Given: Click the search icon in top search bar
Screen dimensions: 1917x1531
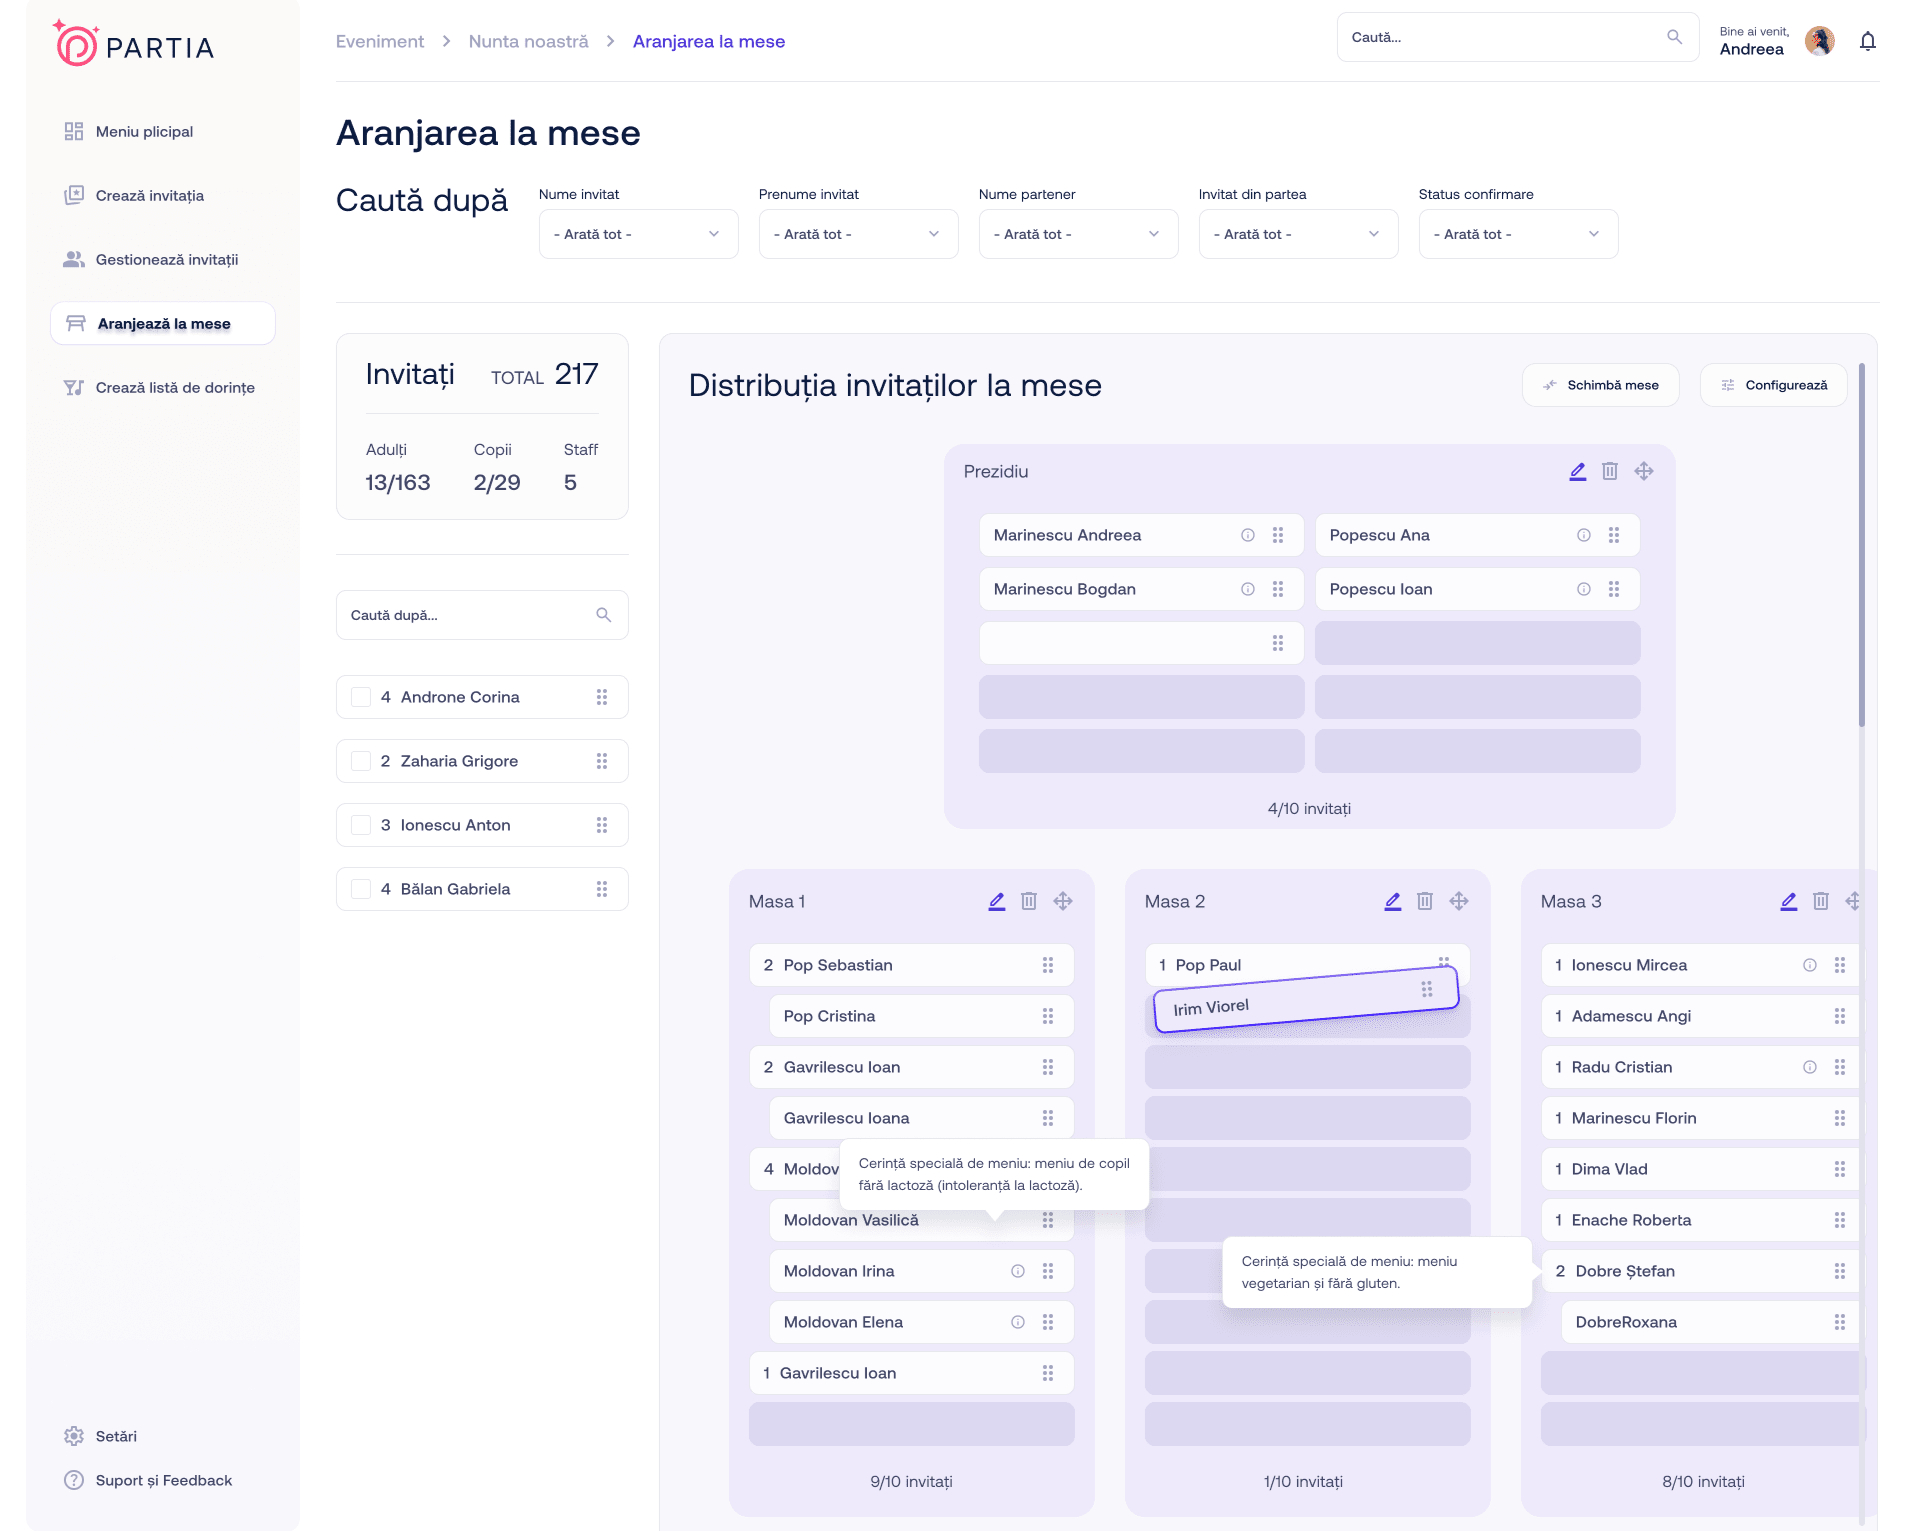Looking at the screenshot, I should (1675, 37).
